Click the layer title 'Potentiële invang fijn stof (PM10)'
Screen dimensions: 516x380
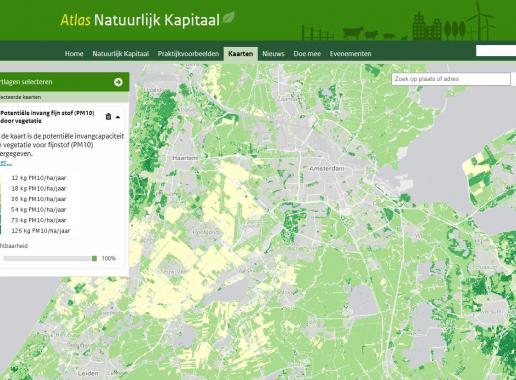pyautogui.click(x=47, y=113)
